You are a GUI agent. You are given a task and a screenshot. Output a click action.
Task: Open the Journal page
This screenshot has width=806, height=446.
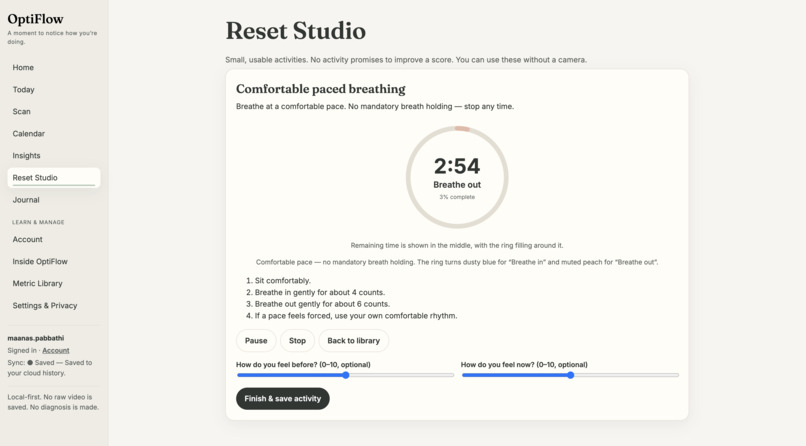tap(53, 200)
